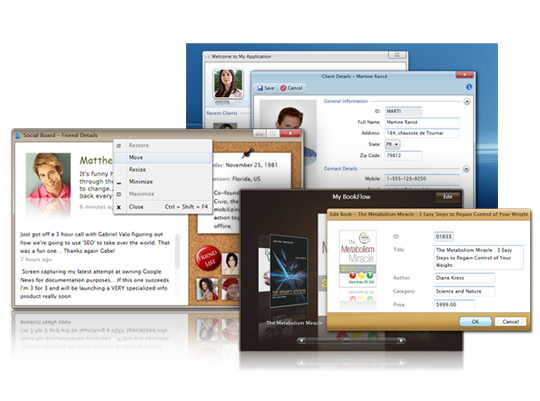The width and height of the screenshot is (540, 401).
Task: Open the State dropdown
Action: coord(392,144)
